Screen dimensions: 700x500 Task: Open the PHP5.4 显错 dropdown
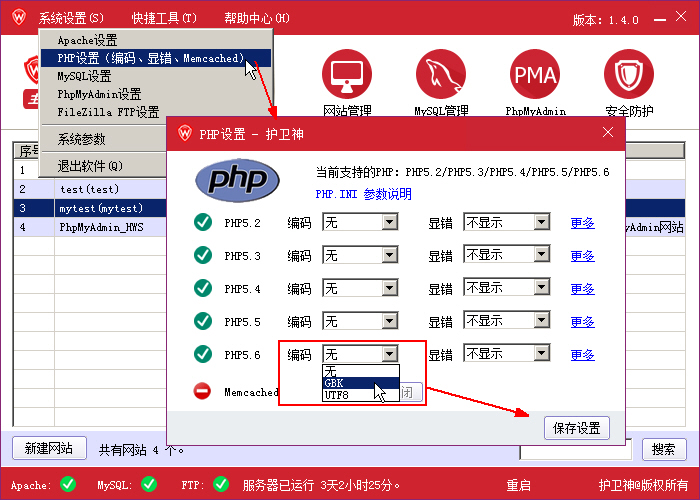pos(542,288)
